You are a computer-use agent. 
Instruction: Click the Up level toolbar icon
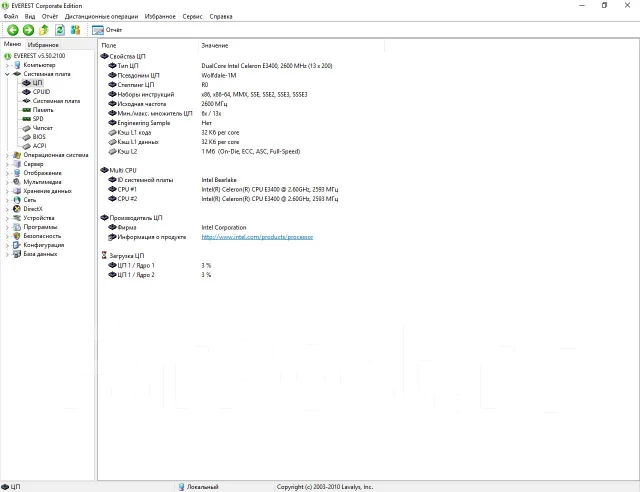(44, 30)
